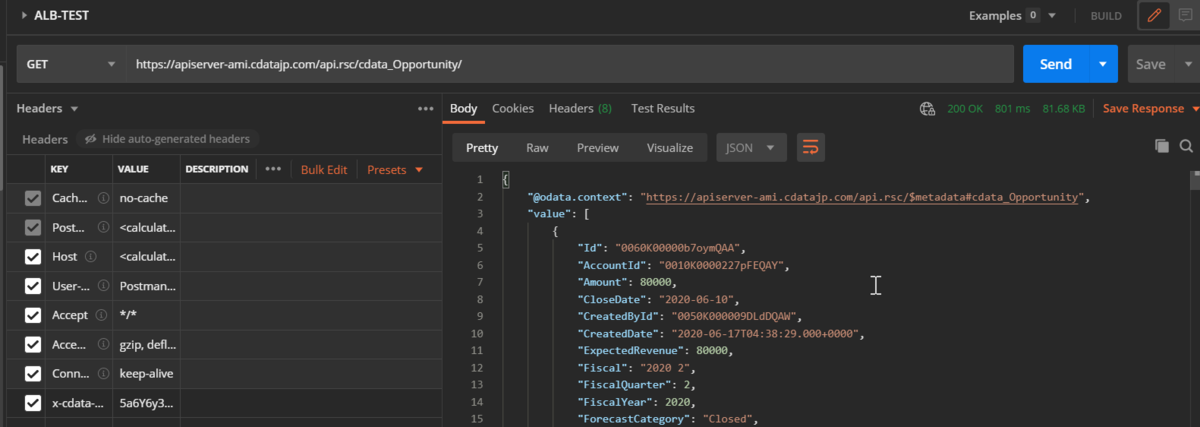The width and height of the screenshot is (1200, 427).
Task: Select the Visualize view tab
Action: [670, 148]
